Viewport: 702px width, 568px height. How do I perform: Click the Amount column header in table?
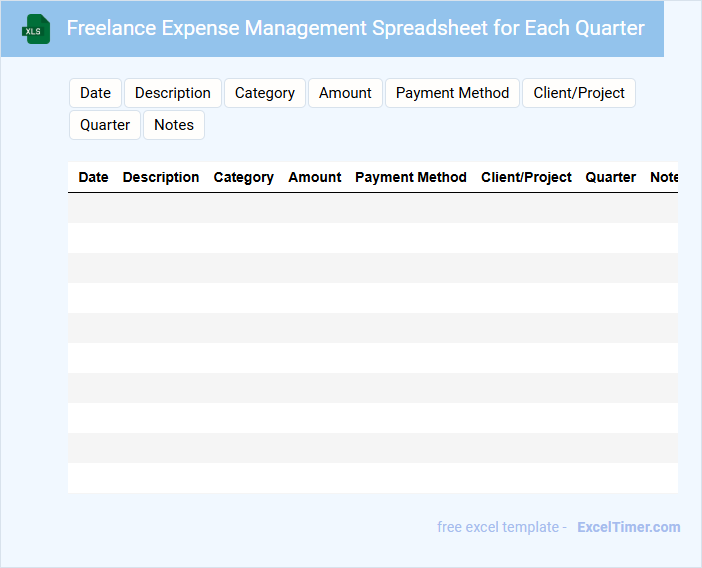tap(315, 177)
